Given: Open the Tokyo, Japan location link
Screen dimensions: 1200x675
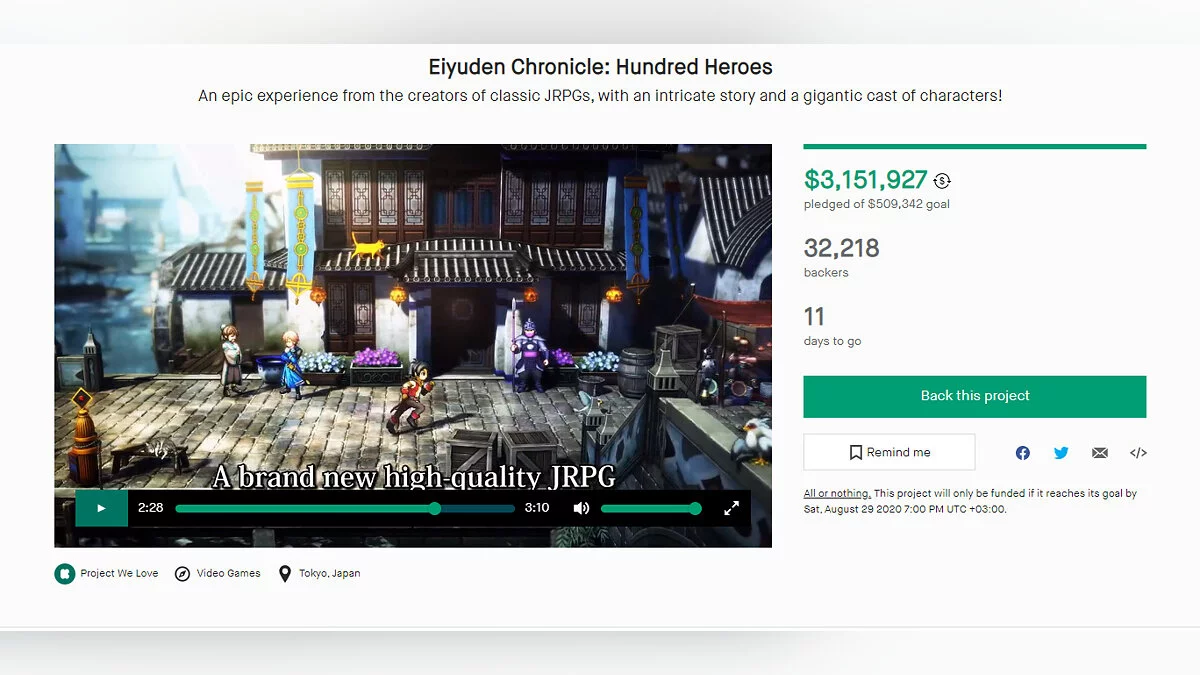Looking at the screenshot, I should click(x=319, y=574).
